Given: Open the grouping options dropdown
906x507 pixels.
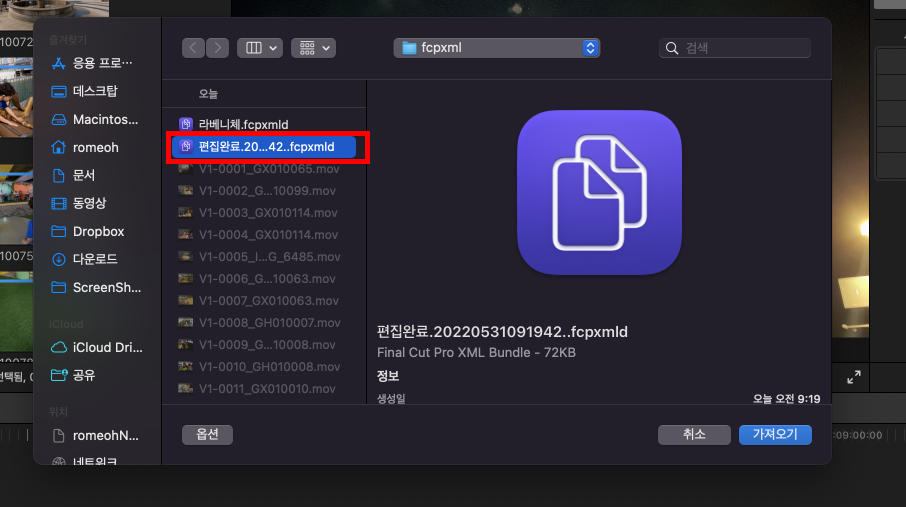Looking at the screenshot, I should [314, 48].
